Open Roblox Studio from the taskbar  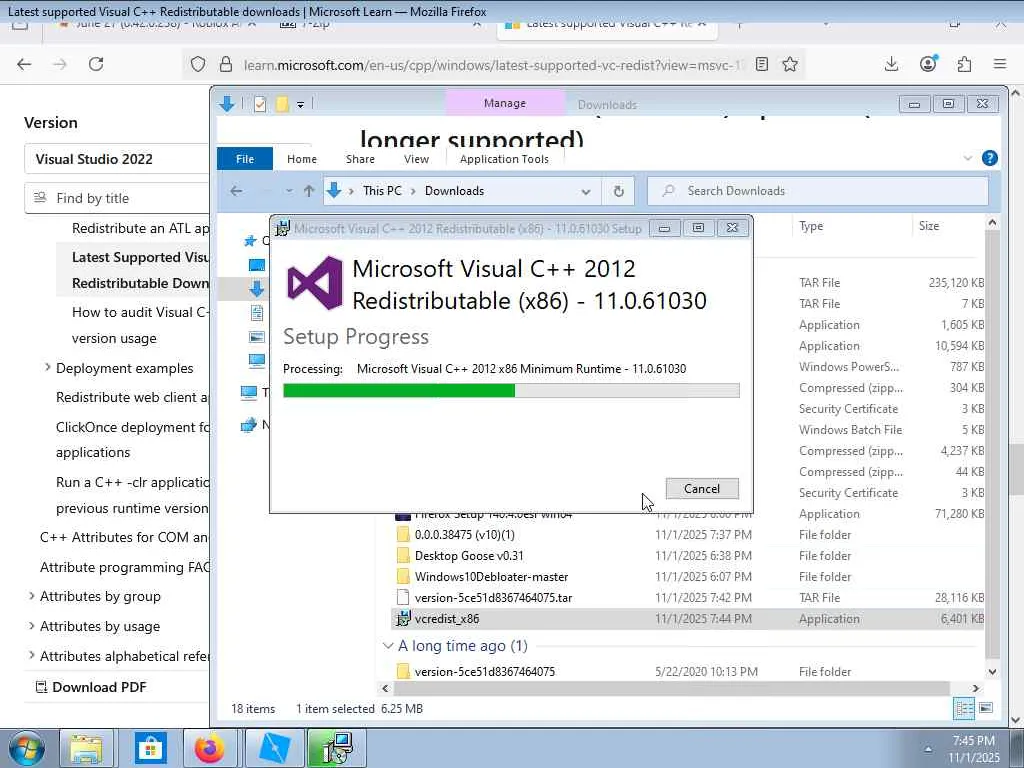(274, 748)
